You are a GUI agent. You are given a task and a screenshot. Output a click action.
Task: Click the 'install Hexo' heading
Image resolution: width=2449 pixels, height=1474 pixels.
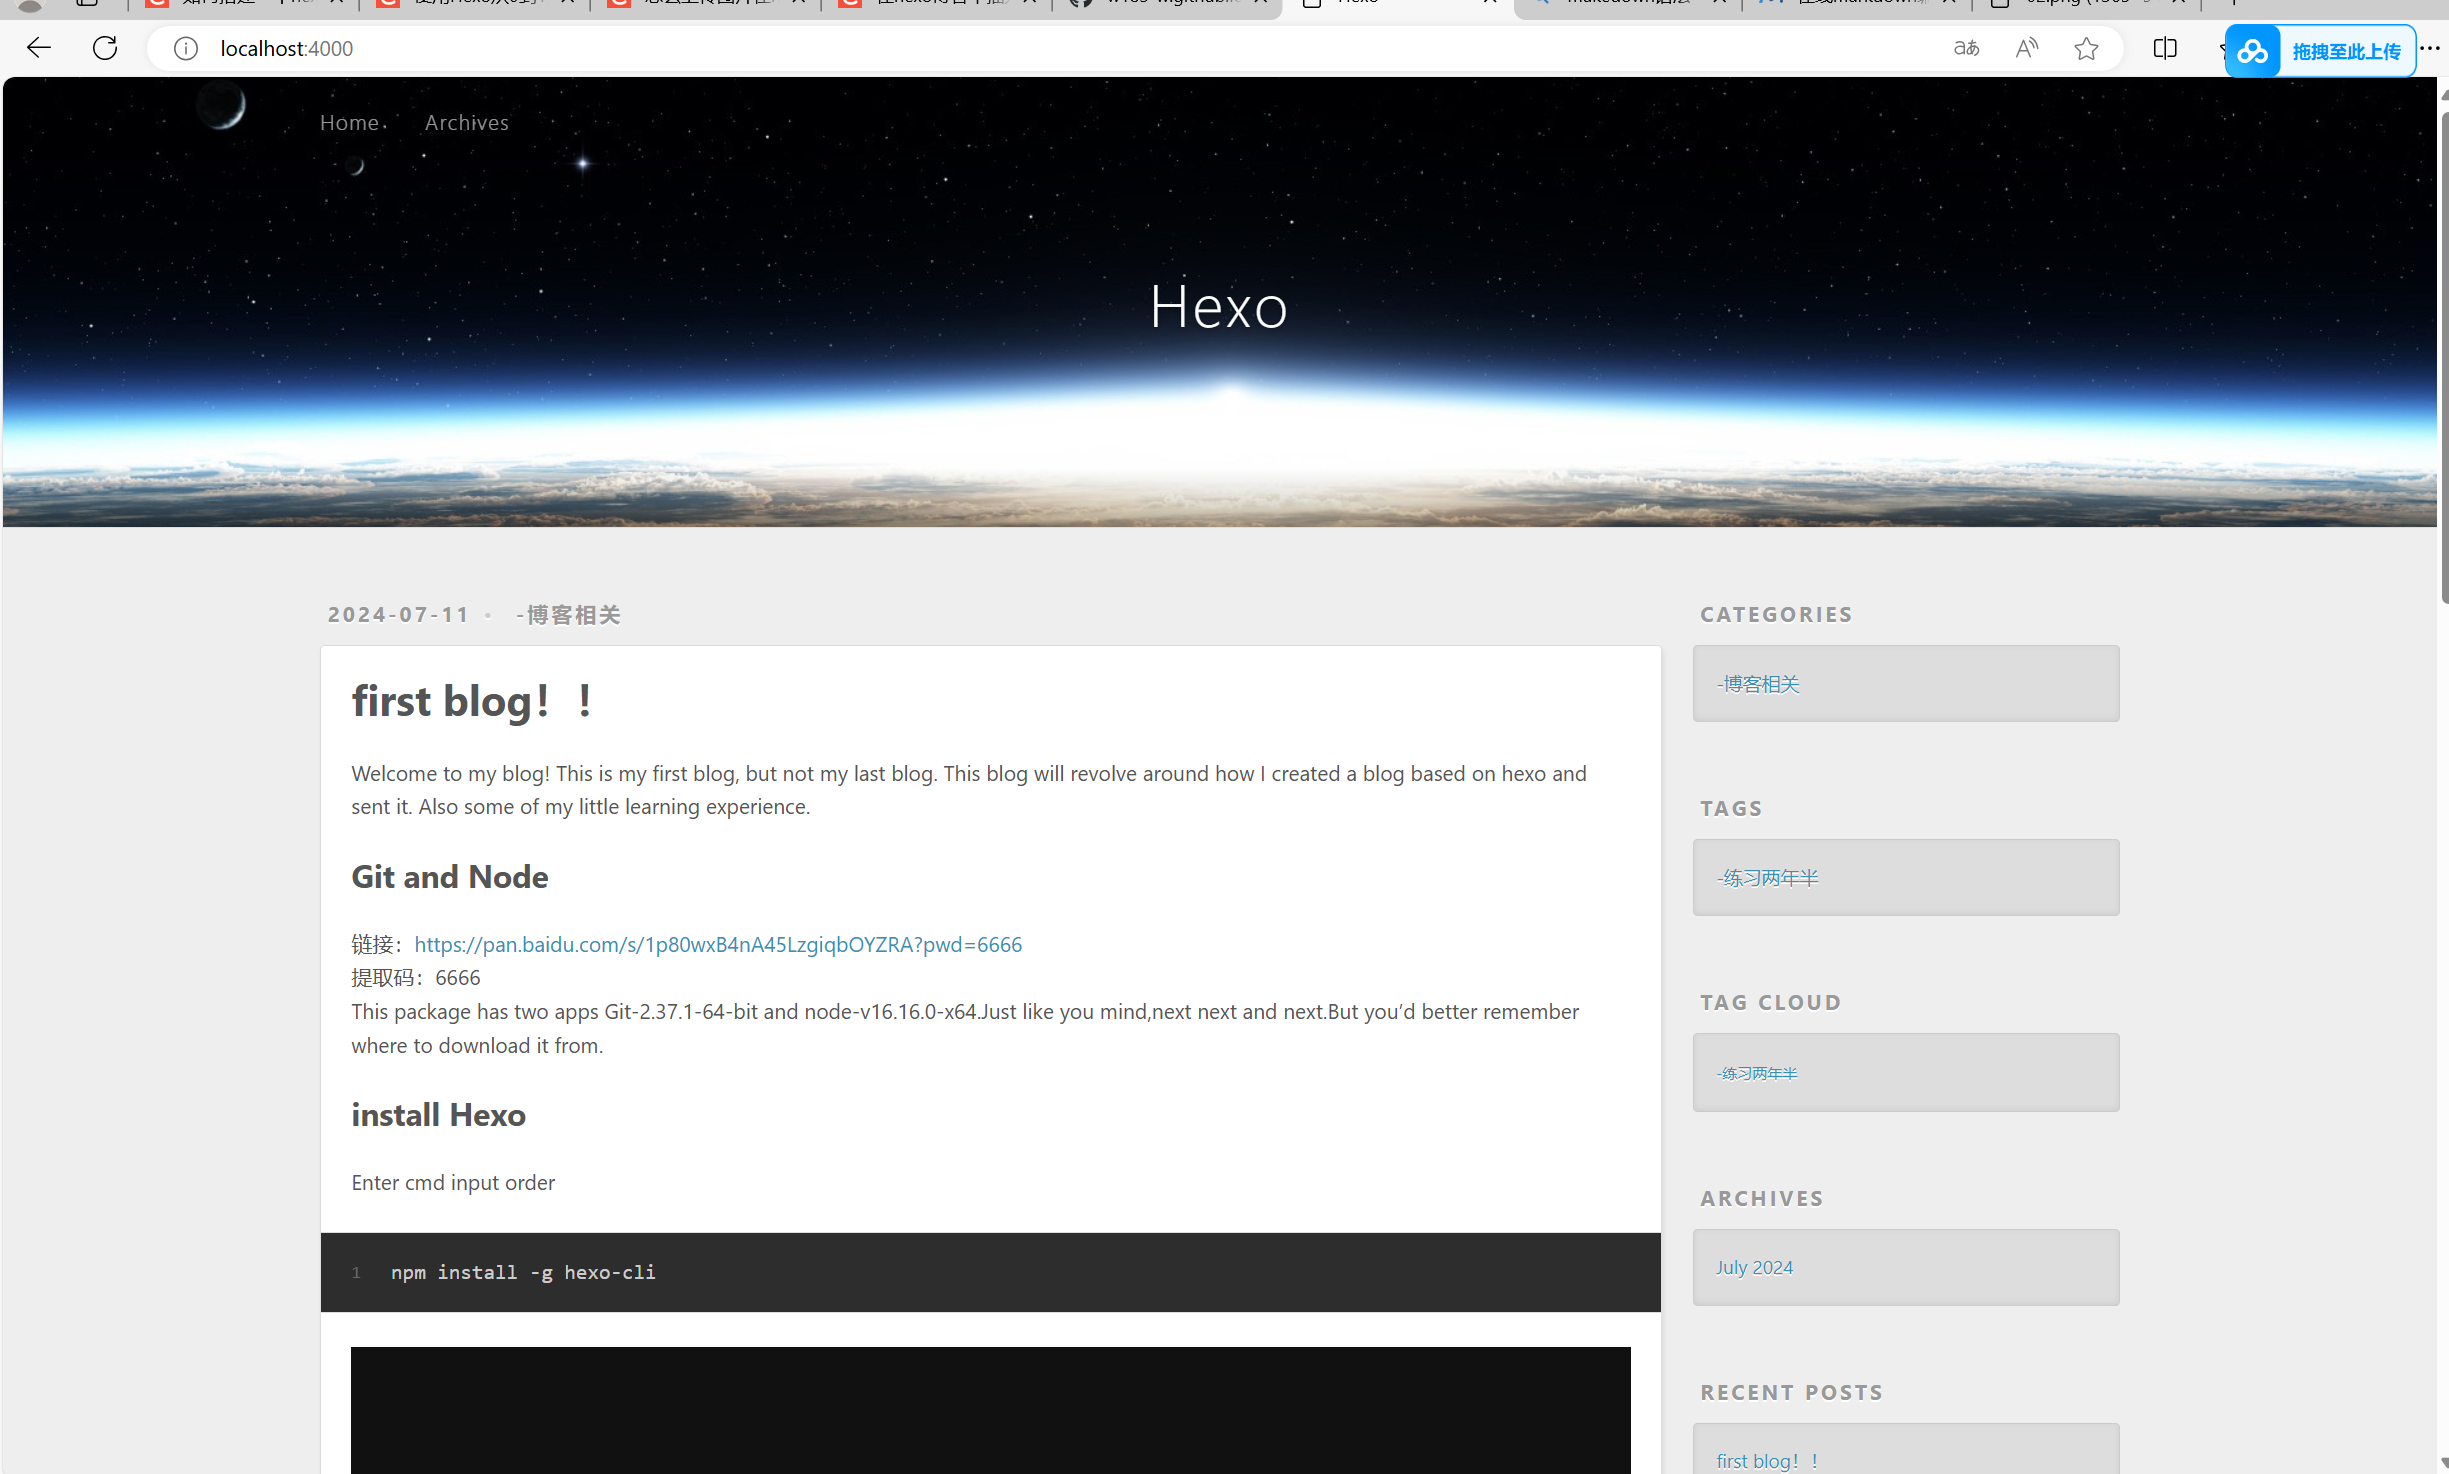(x=438, y=1114)
